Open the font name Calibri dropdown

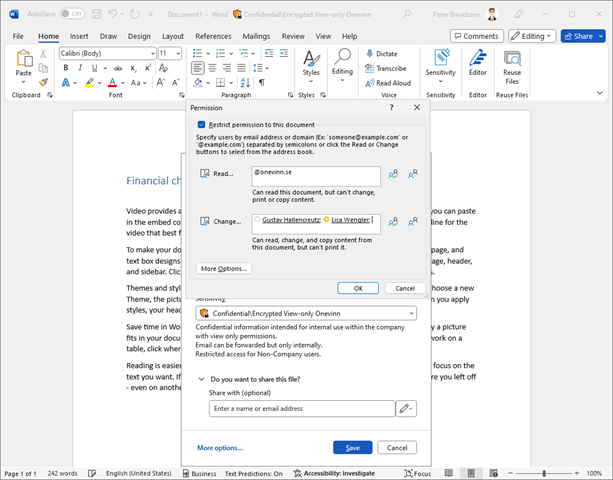pyautogui.click(x=150, y=53)
